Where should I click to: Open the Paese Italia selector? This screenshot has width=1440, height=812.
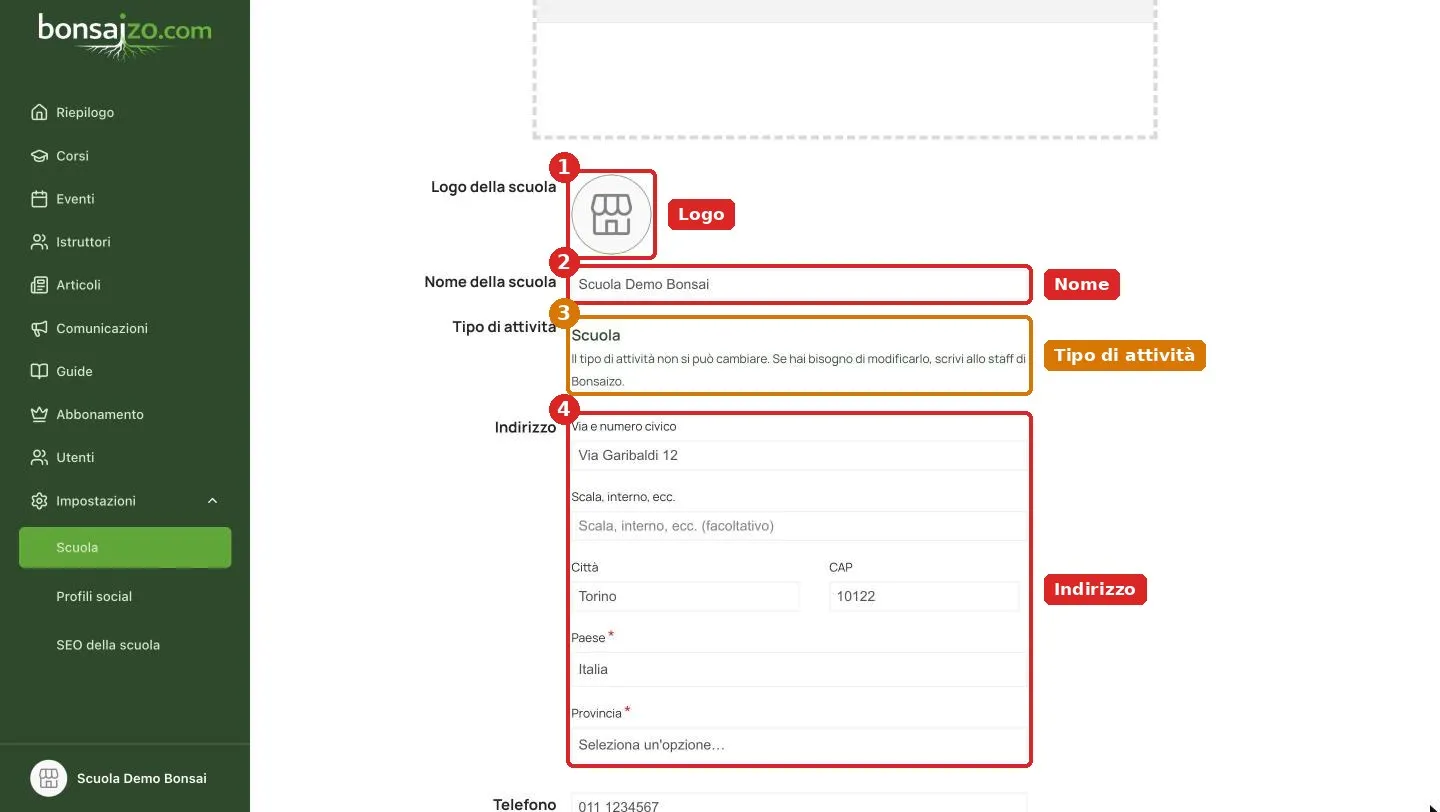coord(798,669)
